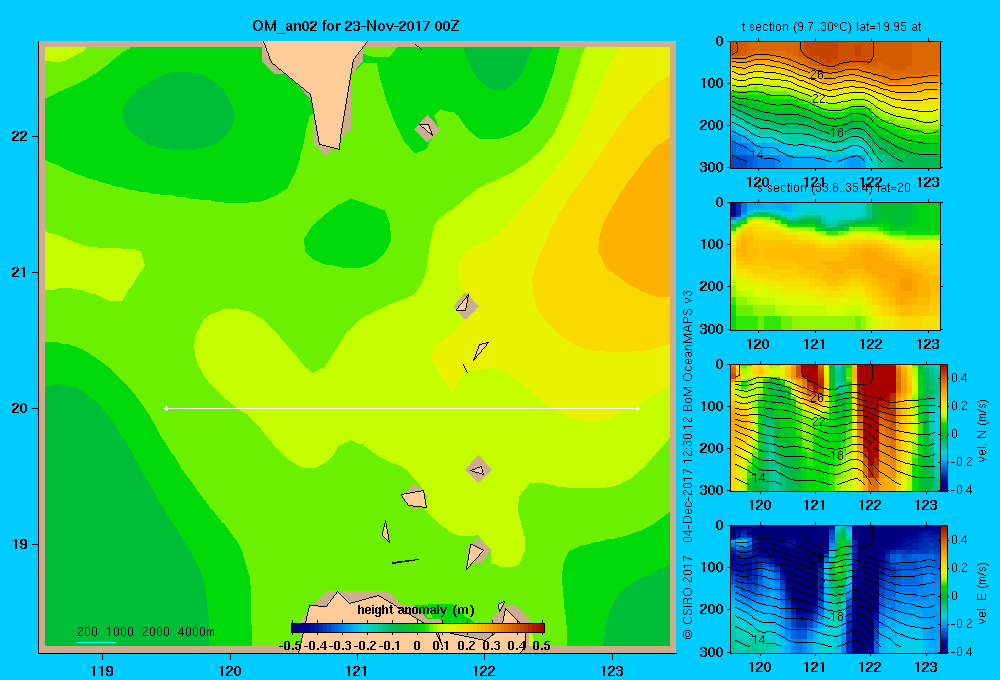Click the plot title 'OM_an02 for 23-Nov-2017 00Z'

point(356,26)
